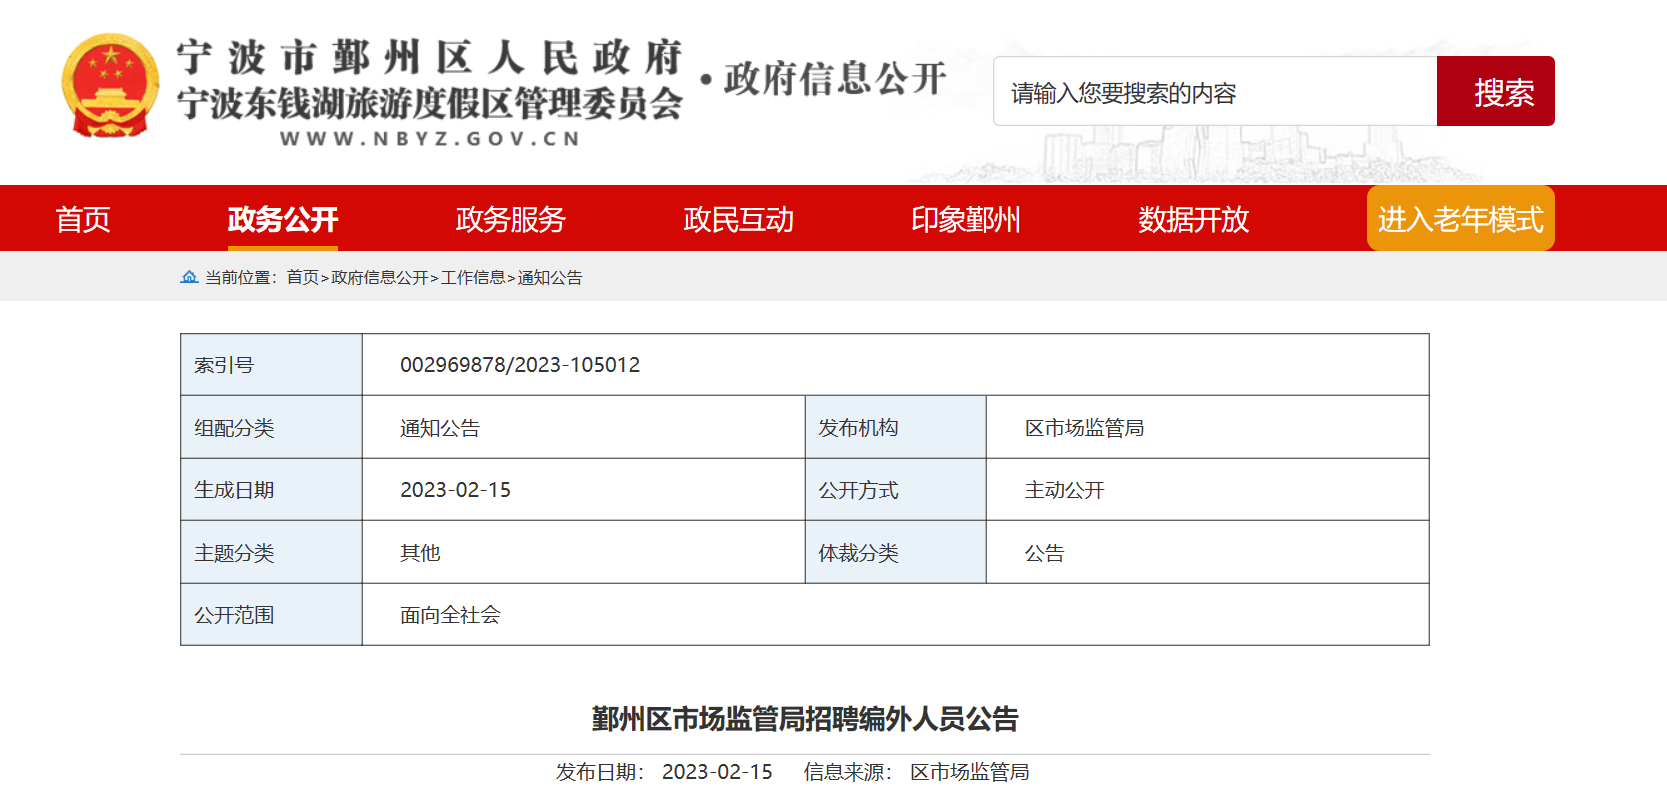This screenshot has height=798, width=1667.
Task: Click 首页 breadcrumb link
Action: point(302,277)
